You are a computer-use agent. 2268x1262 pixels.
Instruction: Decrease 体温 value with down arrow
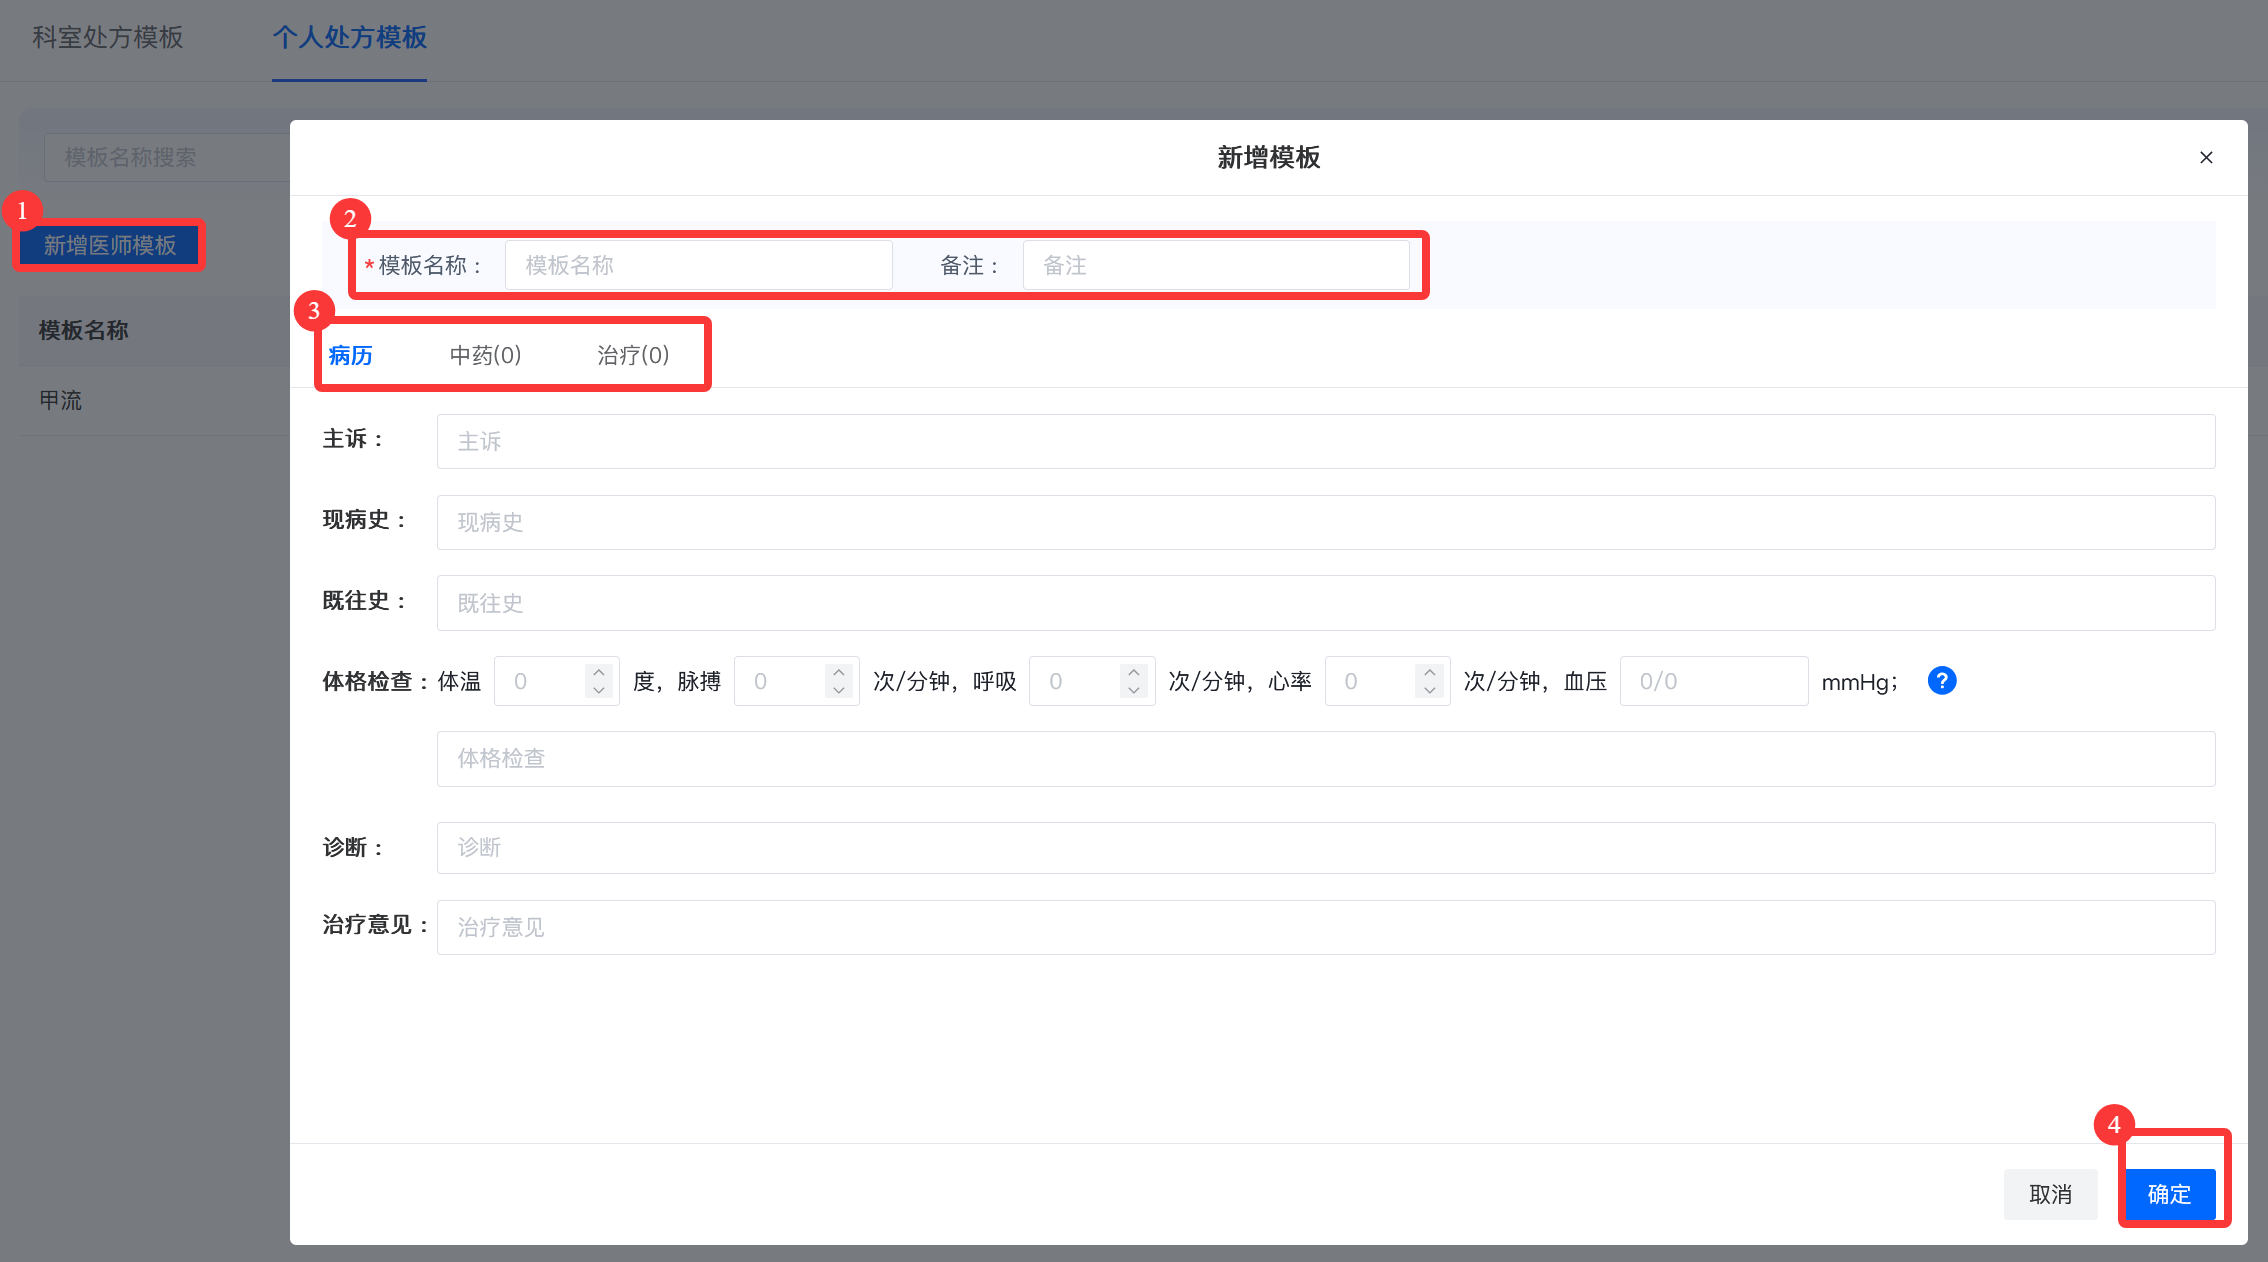pyautogui.click(x=599, y=691)
